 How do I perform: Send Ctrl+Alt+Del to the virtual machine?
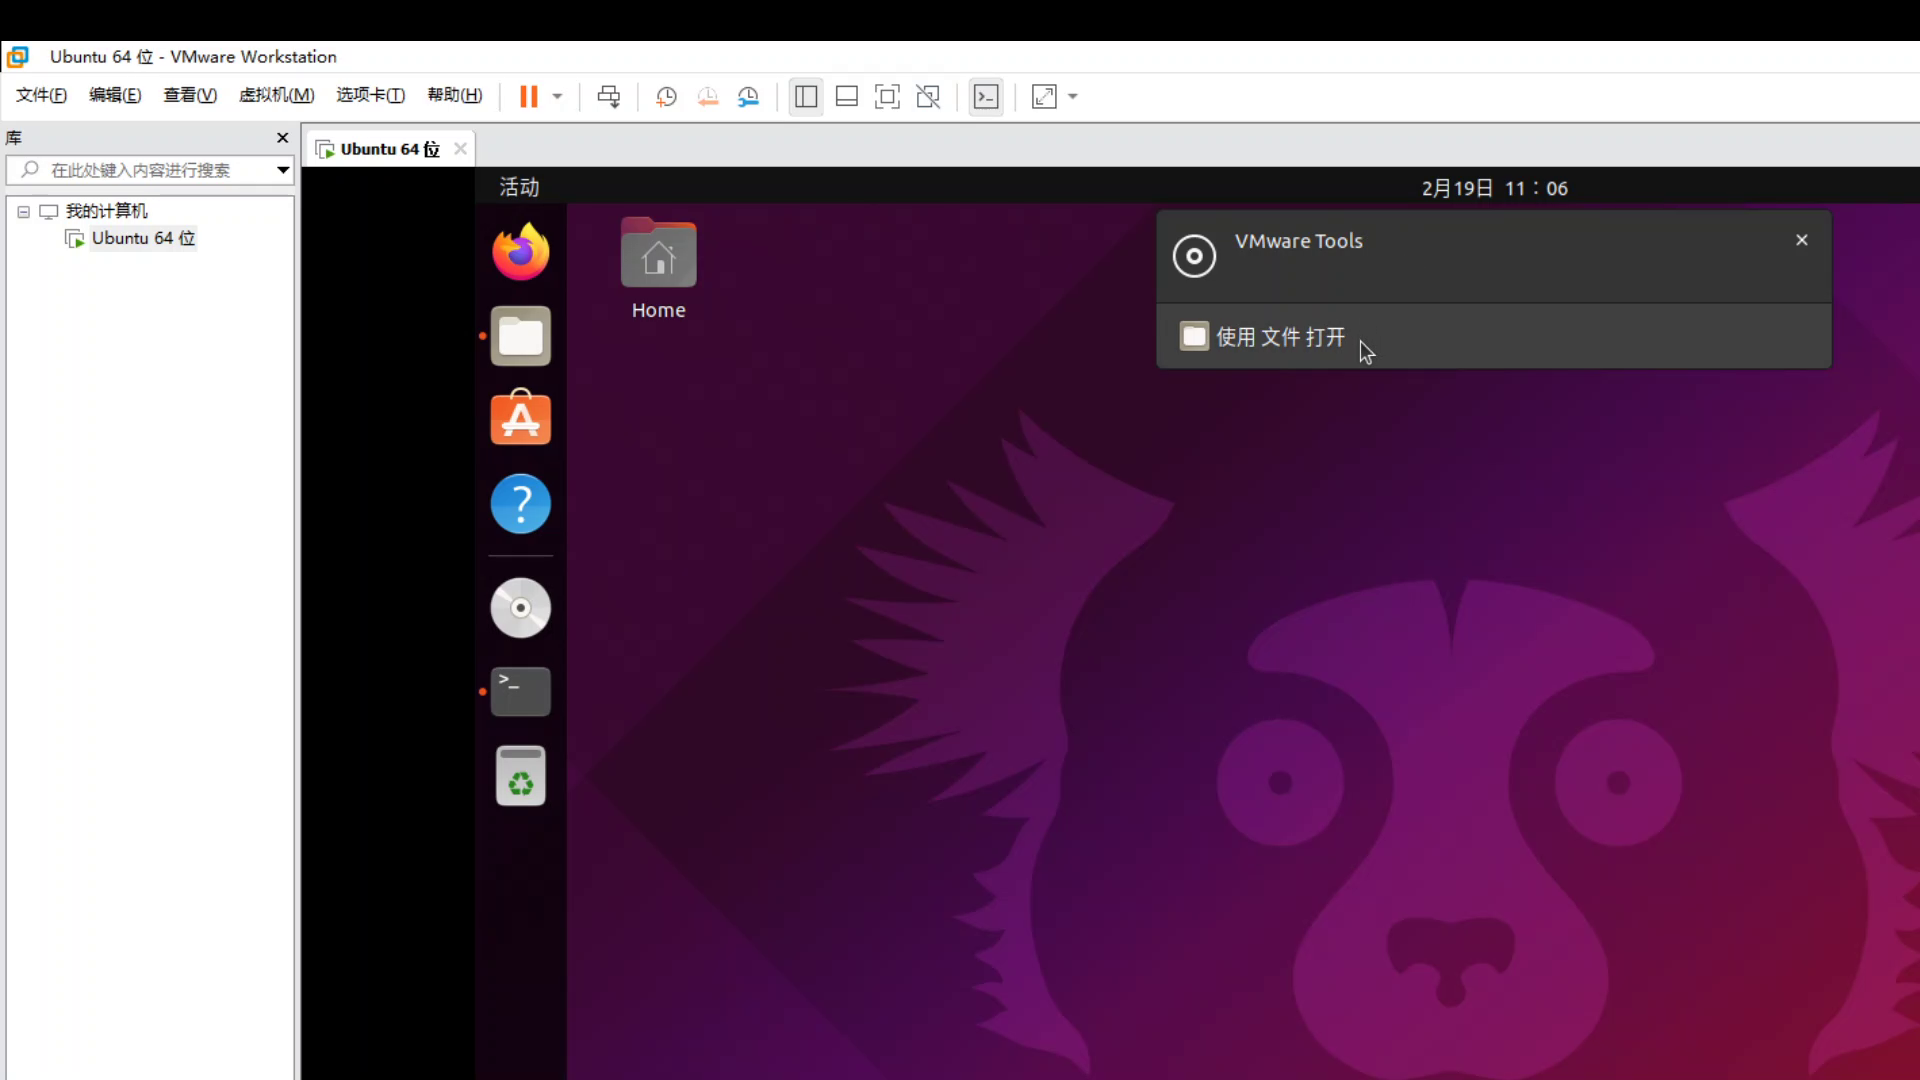(608, 96)
